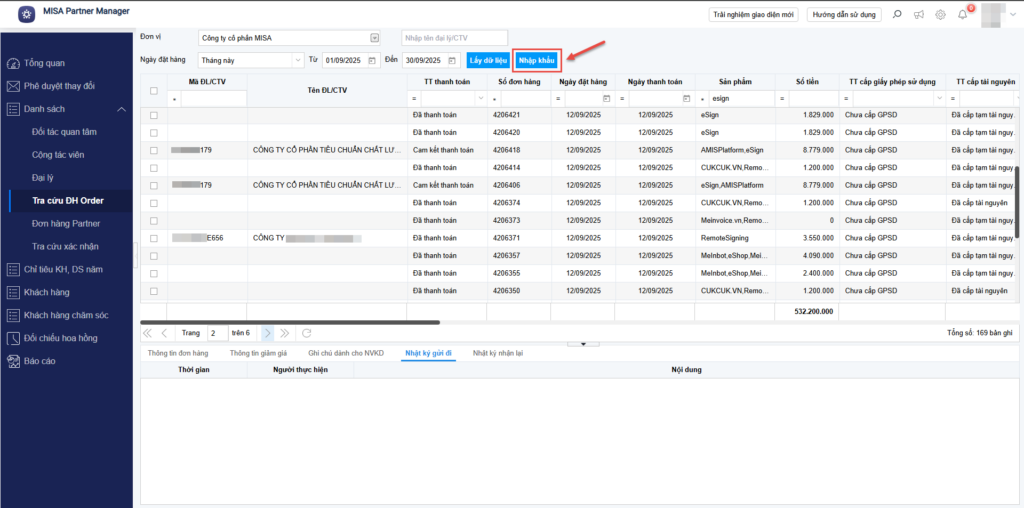Click the Trang page number field
Viewport: 1024px width, 508px height.
(218, 333)
